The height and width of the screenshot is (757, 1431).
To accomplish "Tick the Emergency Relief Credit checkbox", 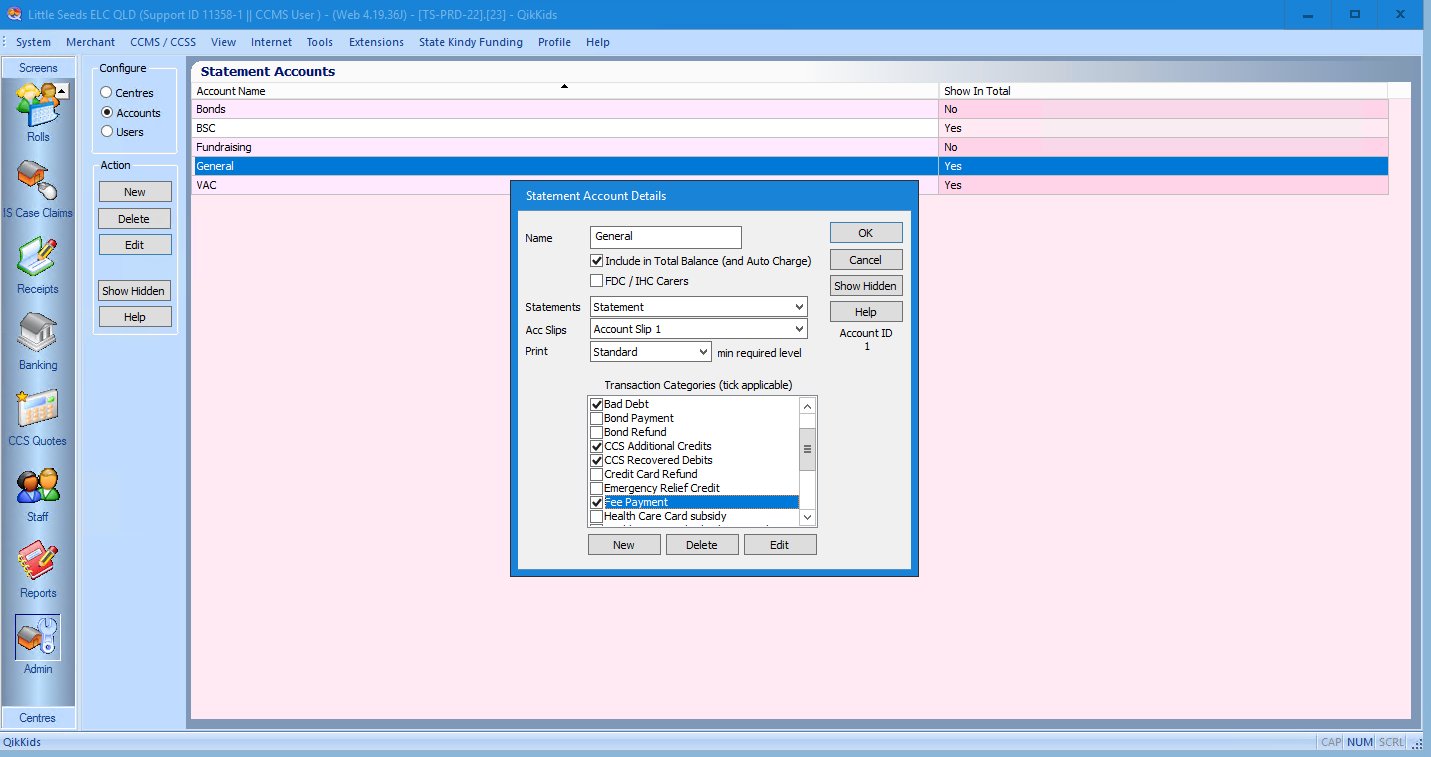I will [x=597, y=488].
